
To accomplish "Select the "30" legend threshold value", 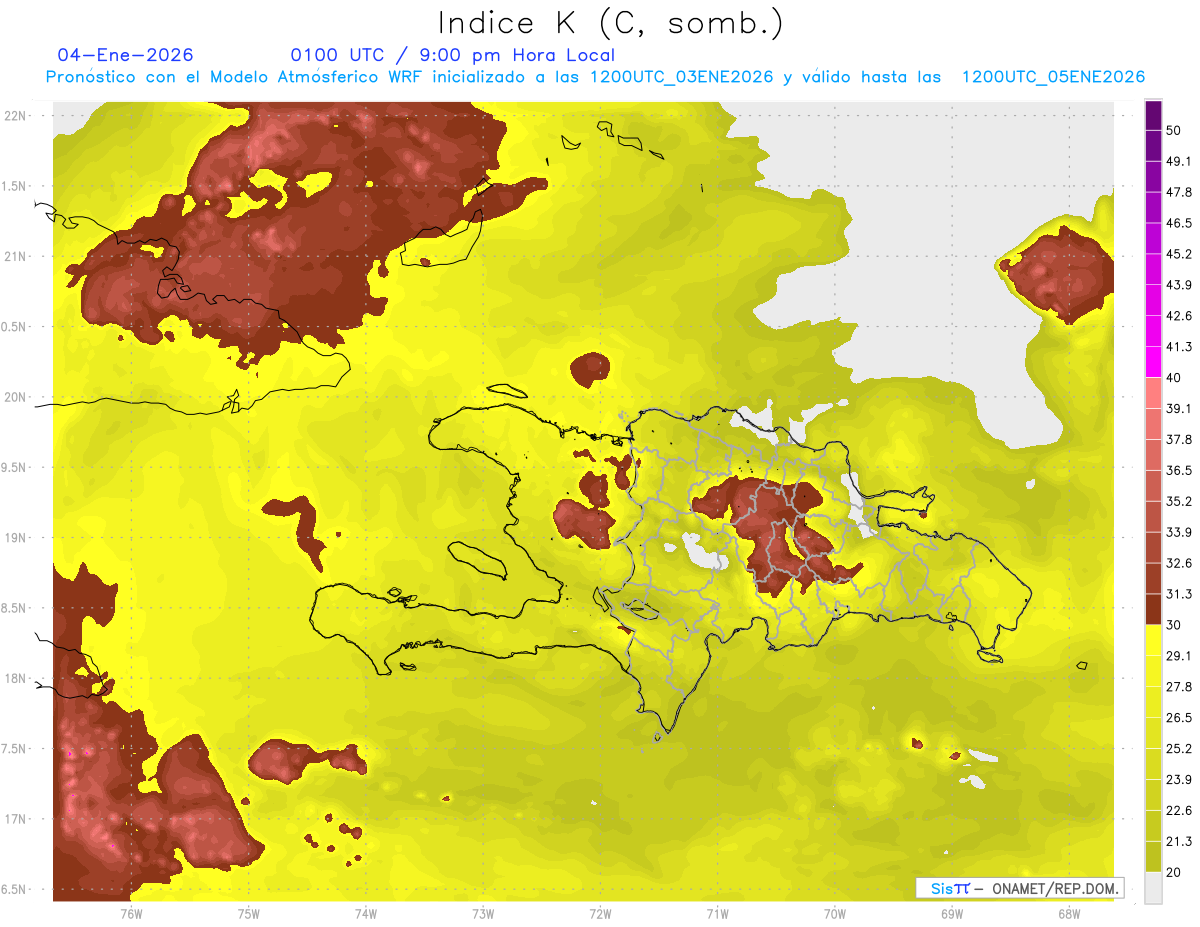I will (x=1176, y=625).
